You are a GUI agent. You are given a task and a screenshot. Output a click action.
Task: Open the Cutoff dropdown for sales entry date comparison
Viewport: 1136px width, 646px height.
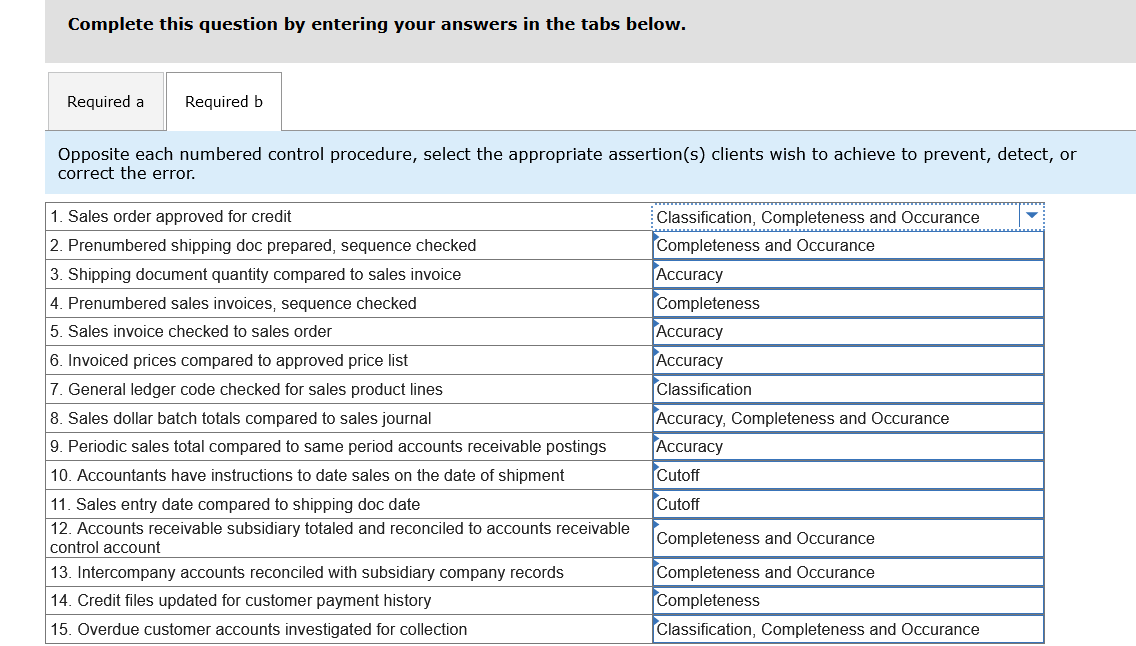848,504
